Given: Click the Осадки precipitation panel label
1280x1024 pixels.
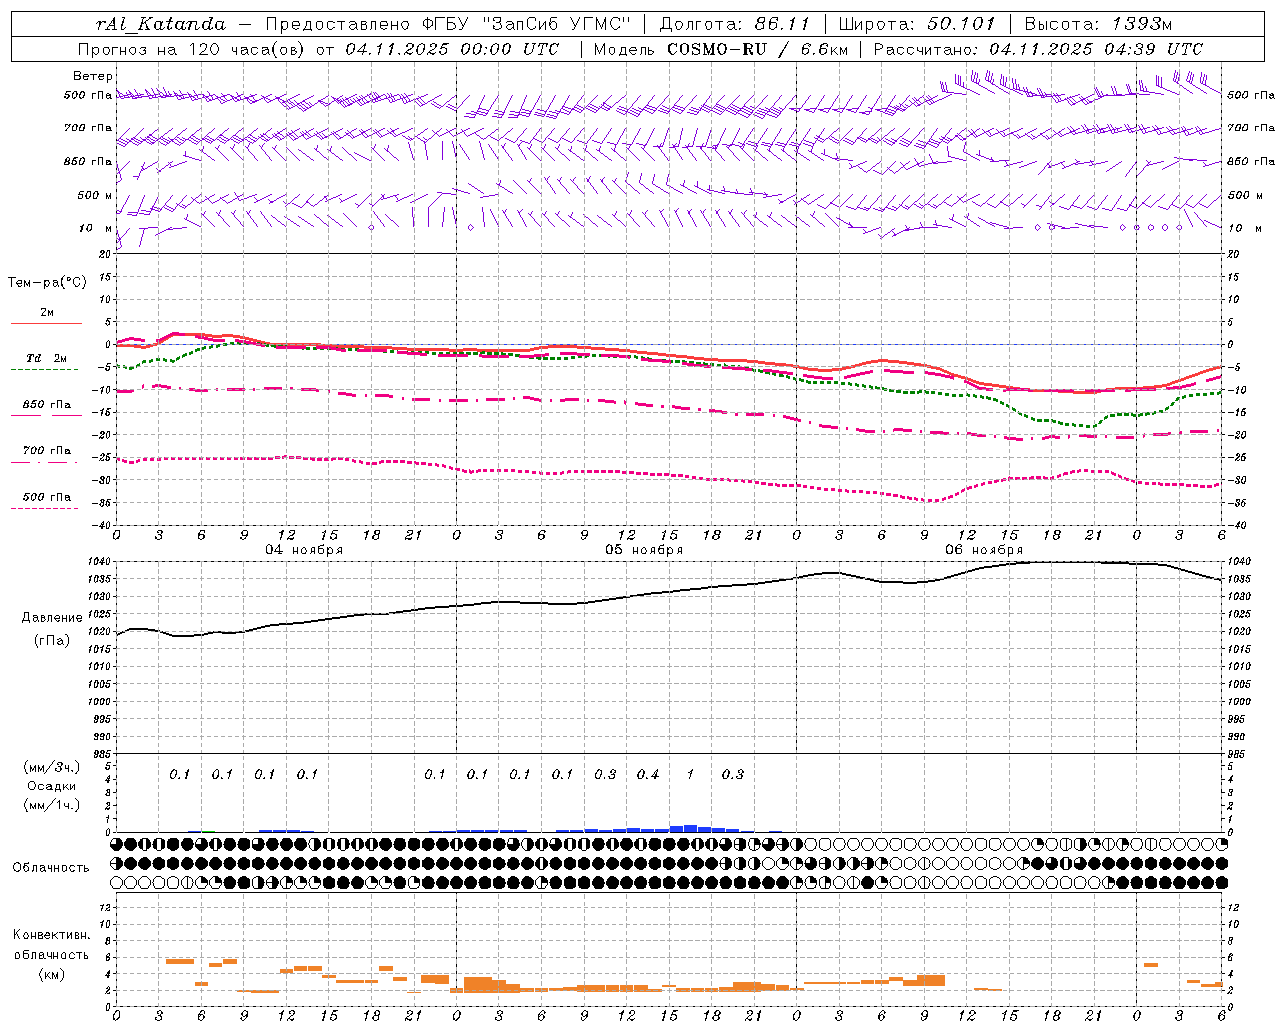Looking at the screenshot, I should [52, 786].
